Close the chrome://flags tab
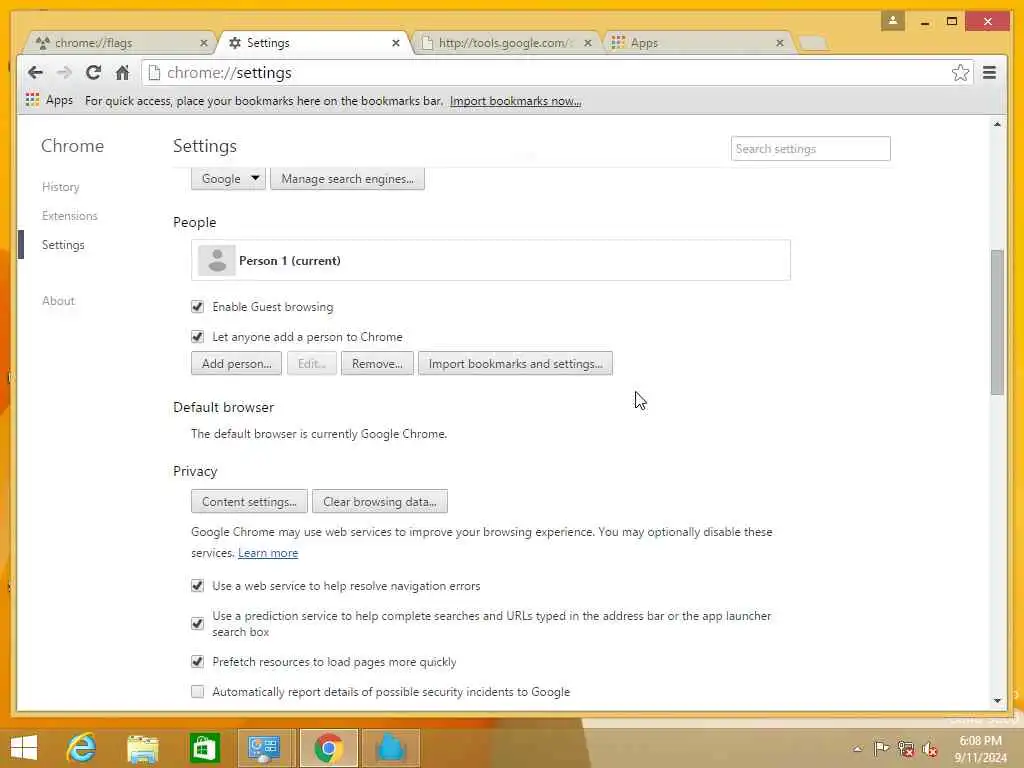 204,43
